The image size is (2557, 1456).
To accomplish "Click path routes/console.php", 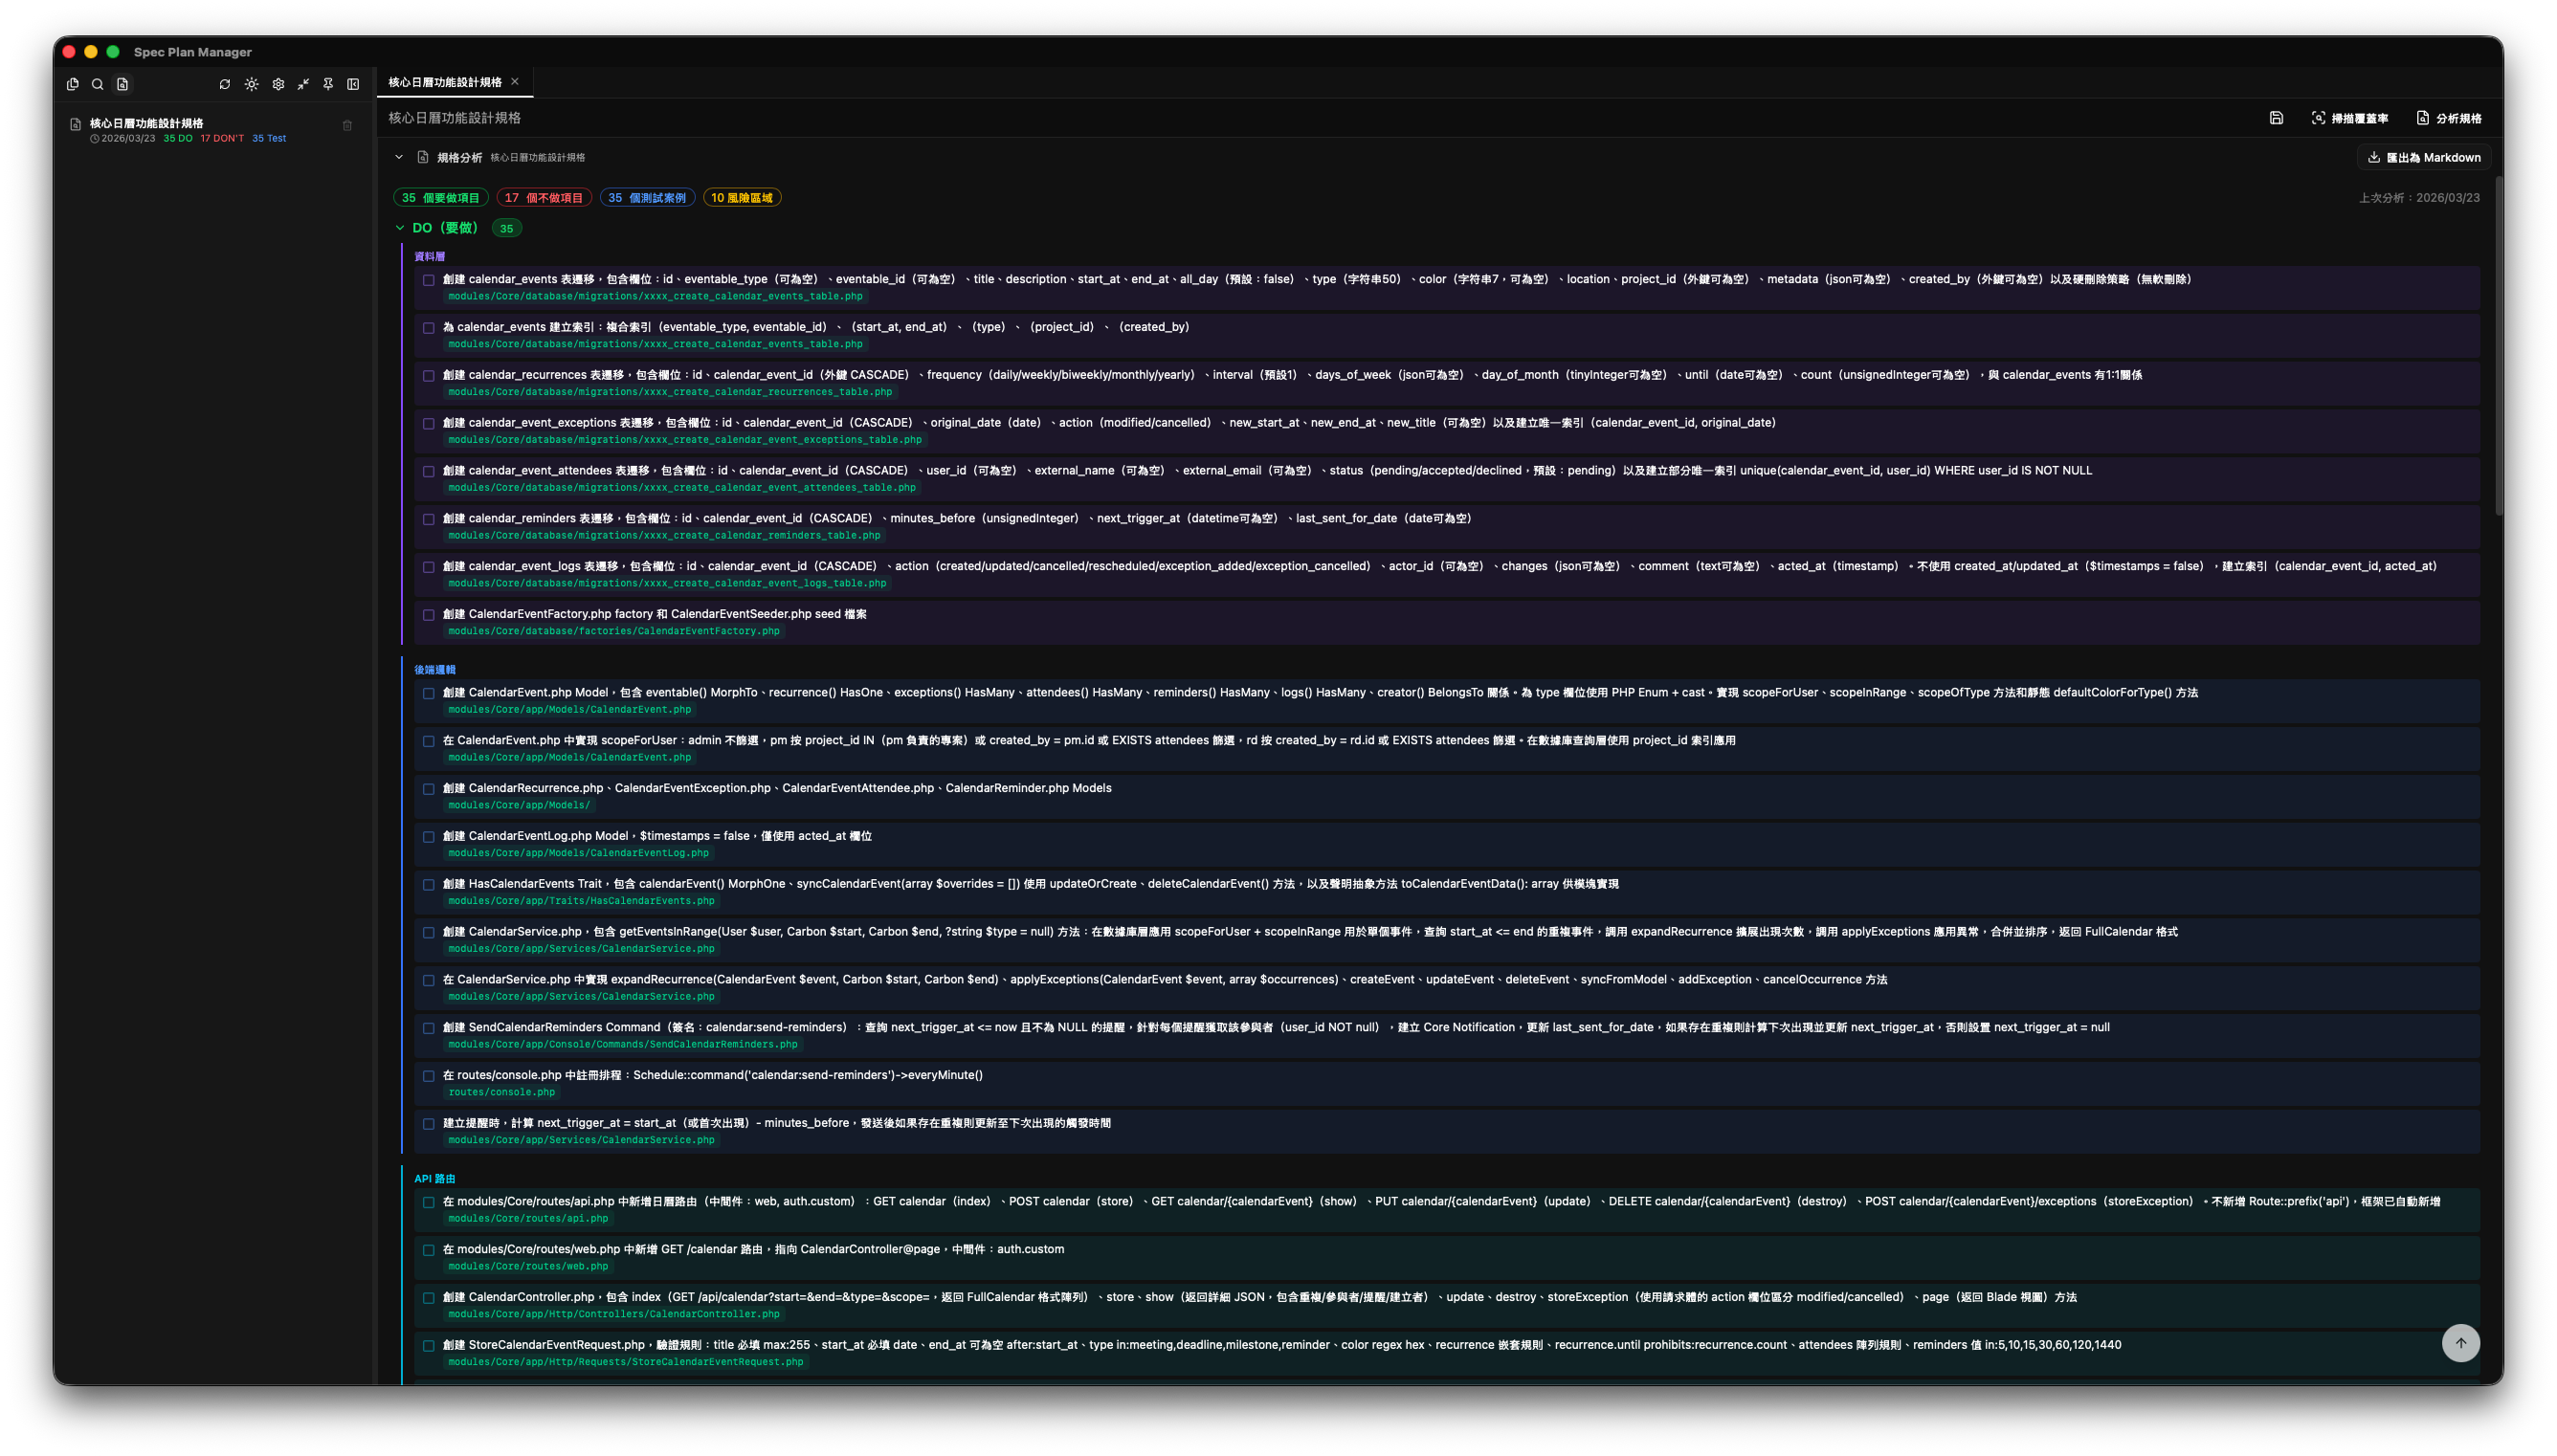I will coord(501,1092).
